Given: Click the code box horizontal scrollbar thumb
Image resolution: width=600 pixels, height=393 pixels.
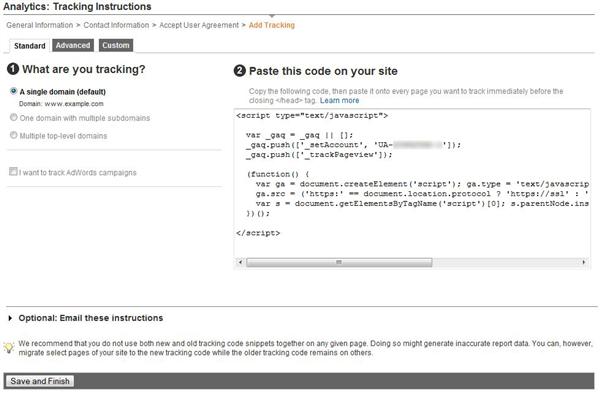Looking at the screenshot, I should point(339,263).
